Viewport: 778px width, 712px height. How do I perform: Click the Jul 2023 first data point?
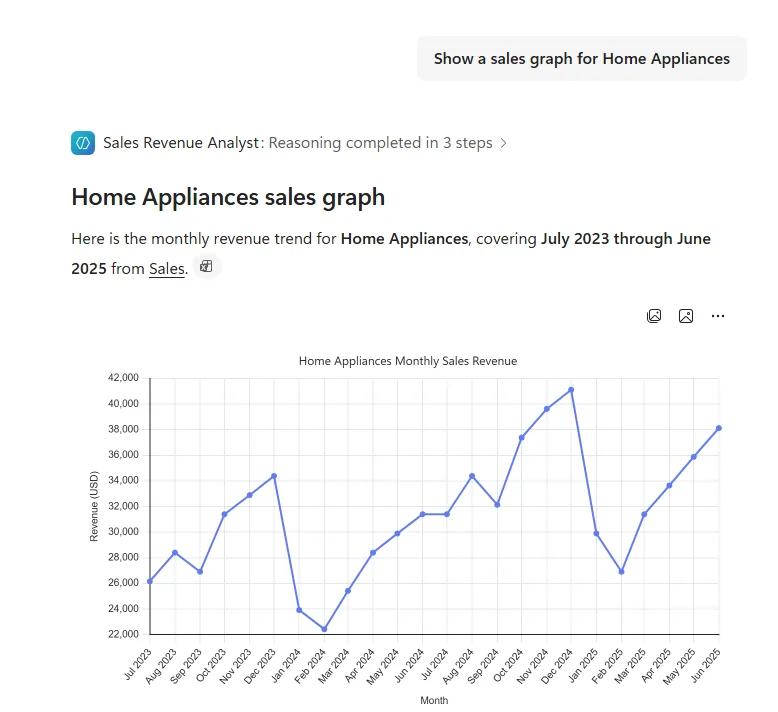click(x=150, y=581)
